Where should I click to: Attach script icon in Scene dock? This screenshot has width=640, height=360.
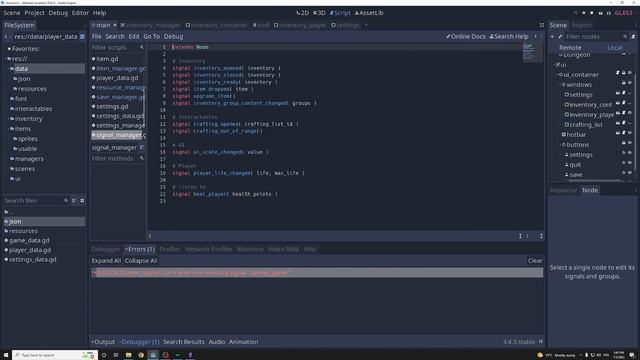pyautogui.click(x=633, y=37)
